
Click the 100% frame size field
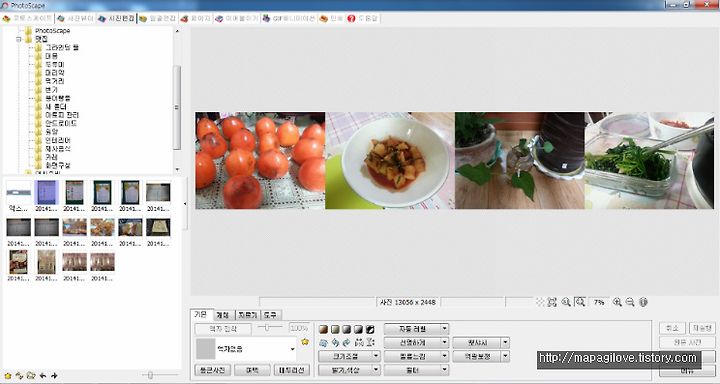point(299,328)
